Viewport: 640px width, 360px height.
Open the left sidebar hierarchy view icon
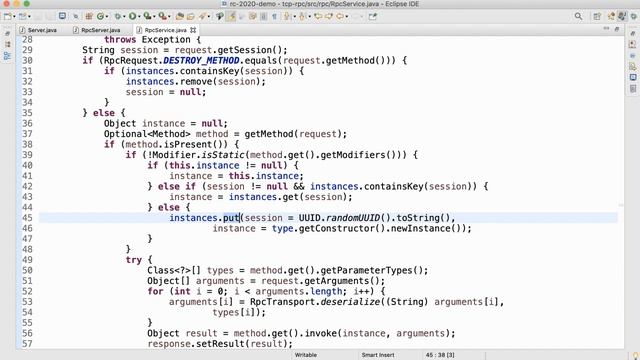point(7,56)
